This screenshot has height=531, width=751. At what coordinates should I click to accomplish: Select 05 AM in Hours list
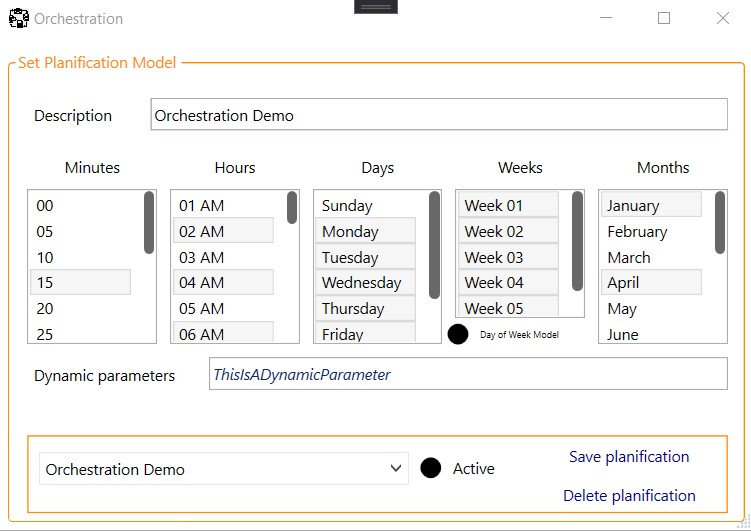click(x=223, y=308)
